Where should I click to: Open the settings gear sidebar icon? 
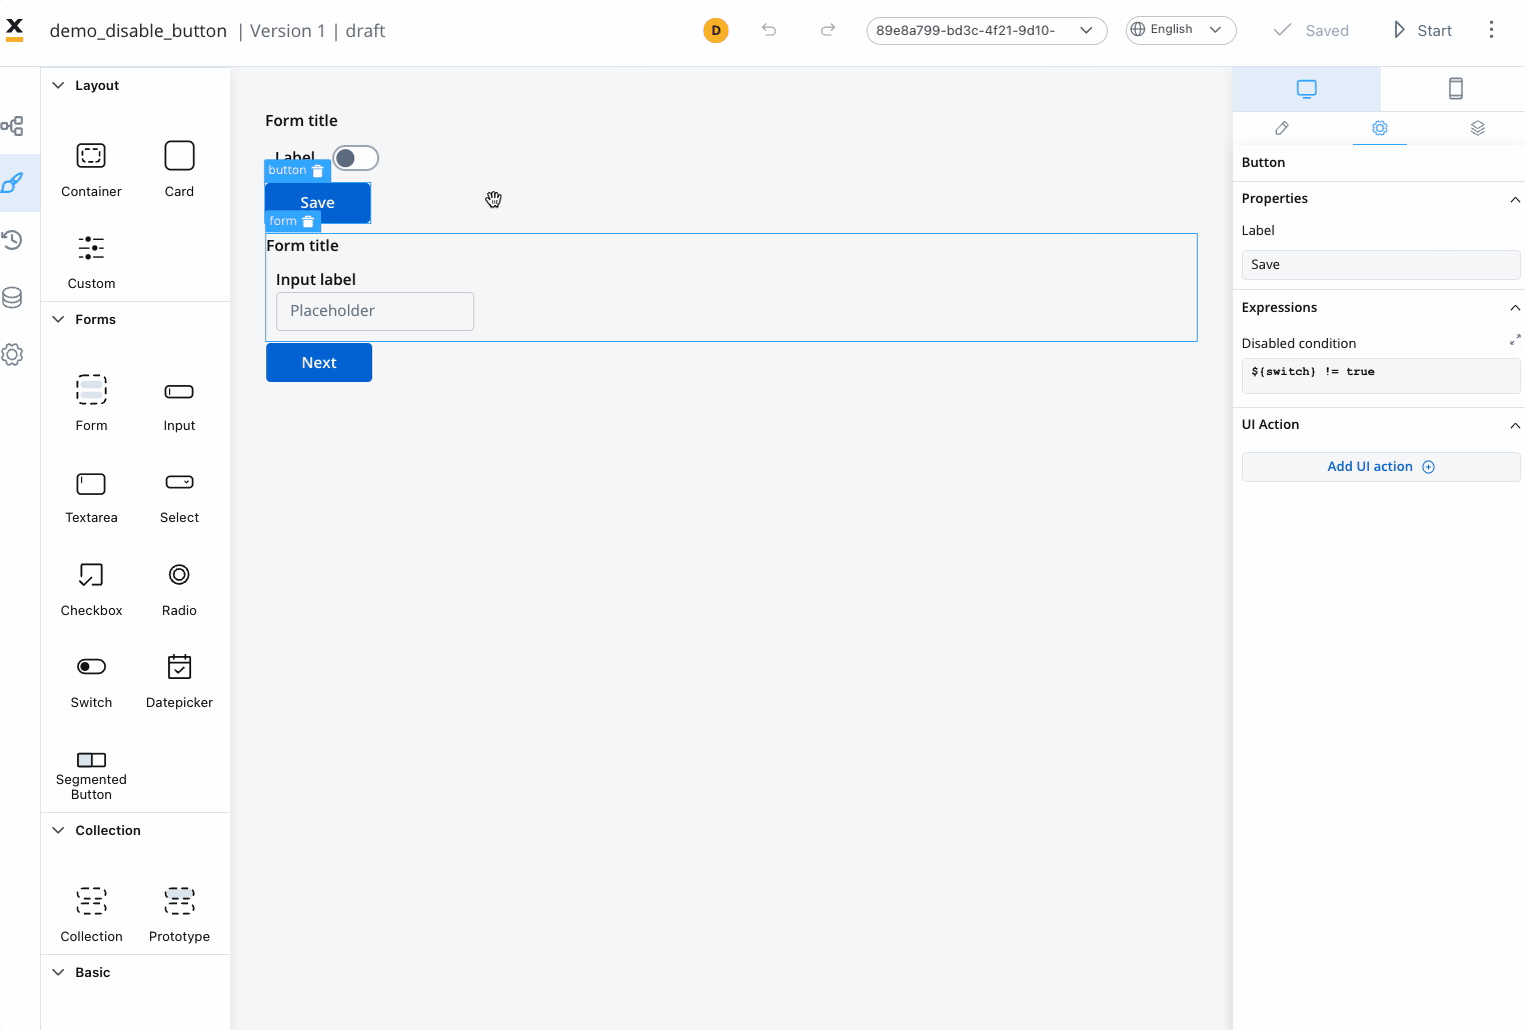click(12, 354)
